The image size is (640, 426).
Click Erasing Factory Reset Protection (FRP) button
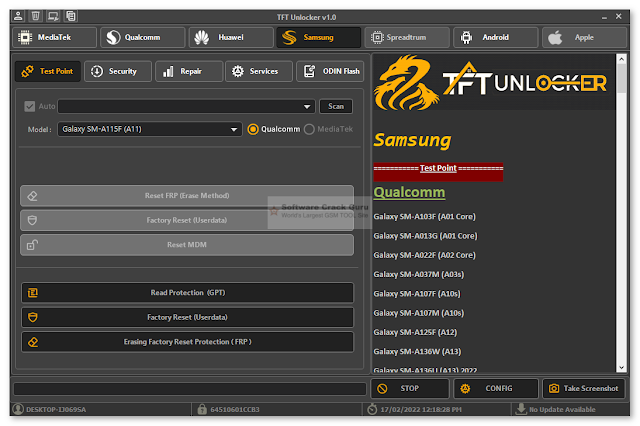[x=187, y=342]
